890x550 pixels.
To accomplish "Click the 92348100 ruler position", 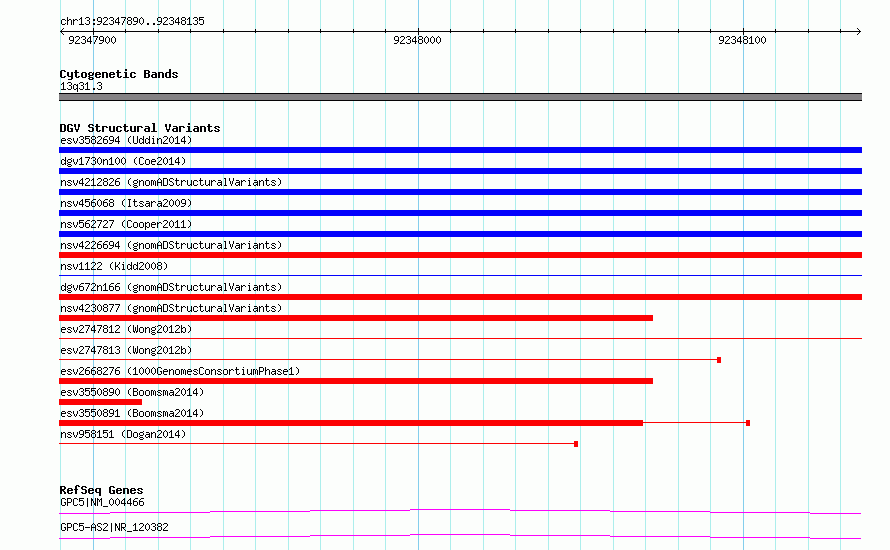I will tap(742, 40).
